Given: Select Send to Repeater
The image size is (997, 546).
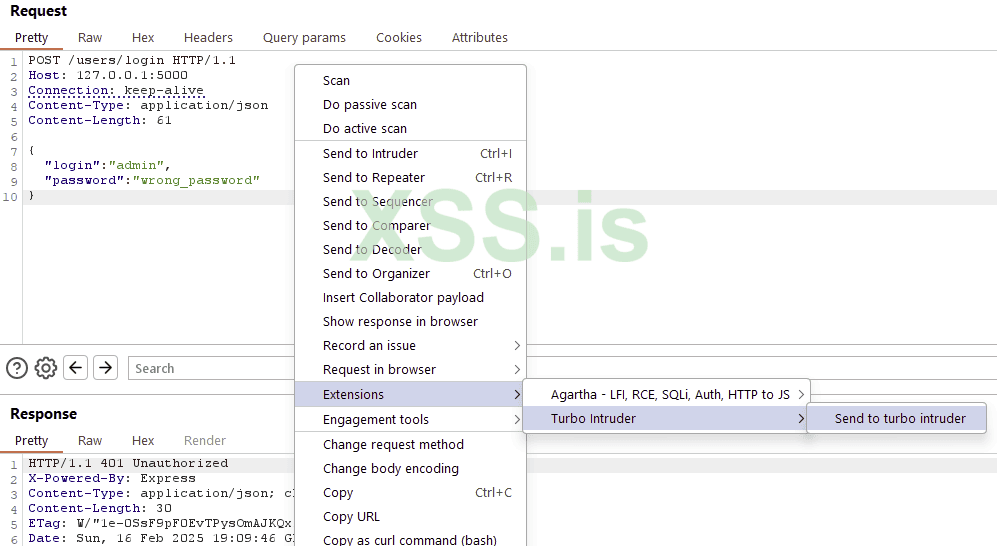Looking at the screenshot, I should click(410, 178).
